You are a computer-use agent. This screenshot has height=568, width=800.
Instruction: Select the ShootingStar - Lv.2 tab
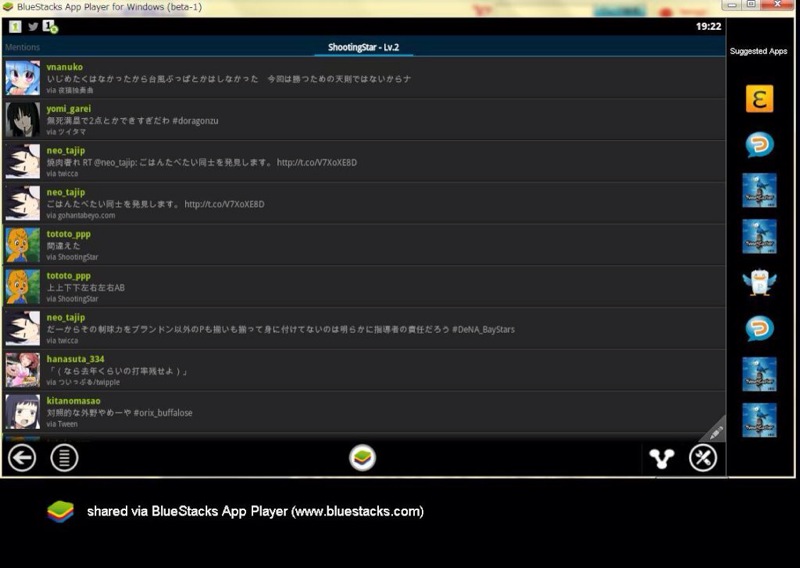(363, 47)
